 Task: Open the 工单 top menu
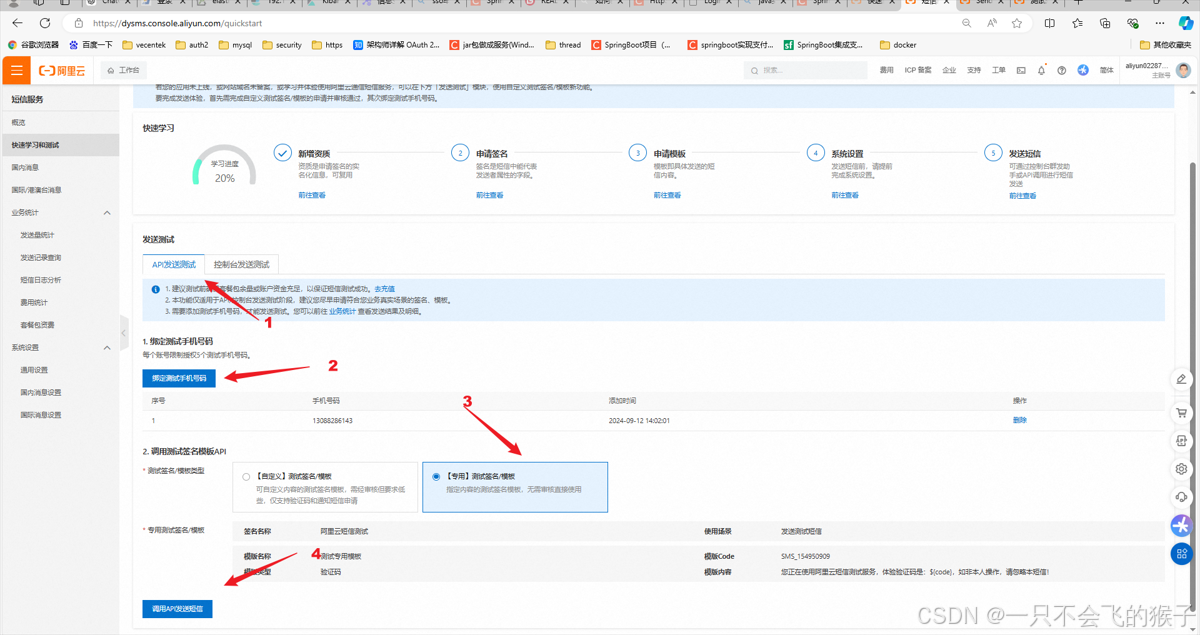[x=998, y=70]
